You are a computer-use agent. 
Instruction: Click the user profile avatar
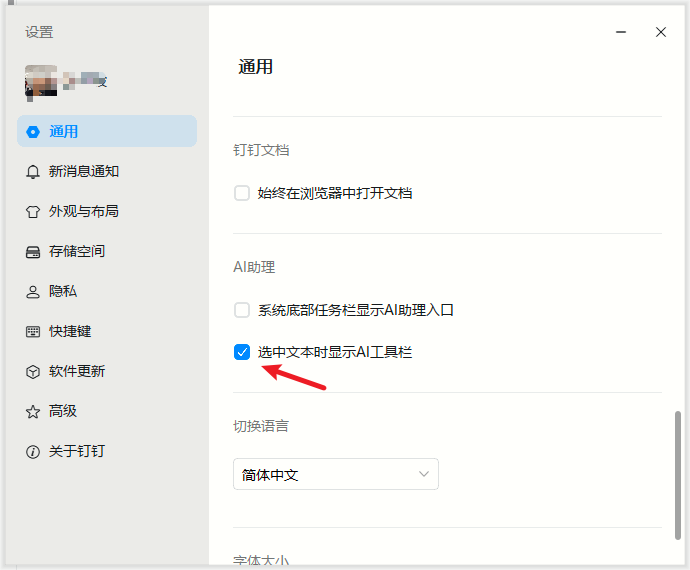click(x=40, y=82)
